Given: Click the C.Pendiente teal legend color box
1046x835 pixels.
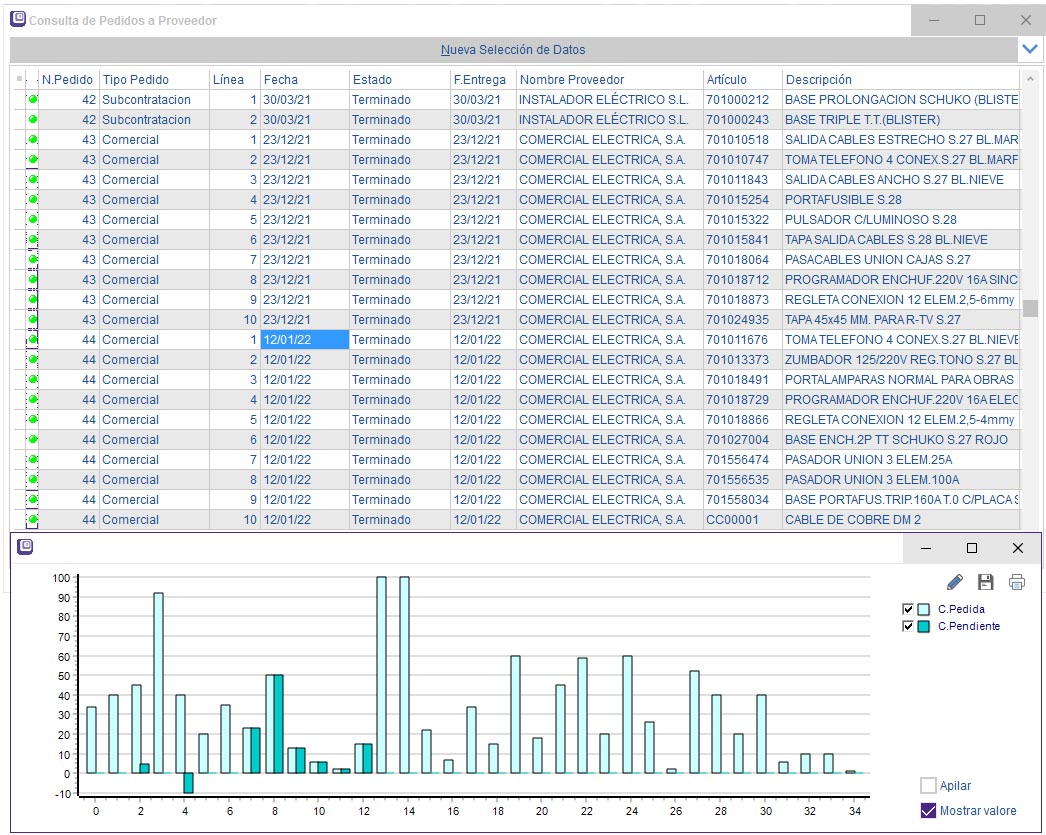Looking at the screenshot, I should [x=924, y=626].
